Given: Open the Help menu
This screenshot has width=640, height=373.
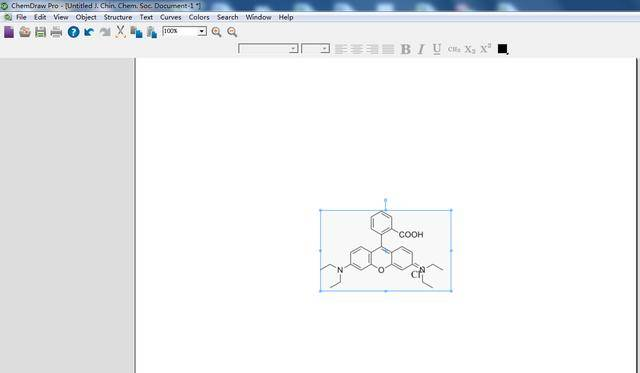Looking at the screenshot, I should [286, 17].
